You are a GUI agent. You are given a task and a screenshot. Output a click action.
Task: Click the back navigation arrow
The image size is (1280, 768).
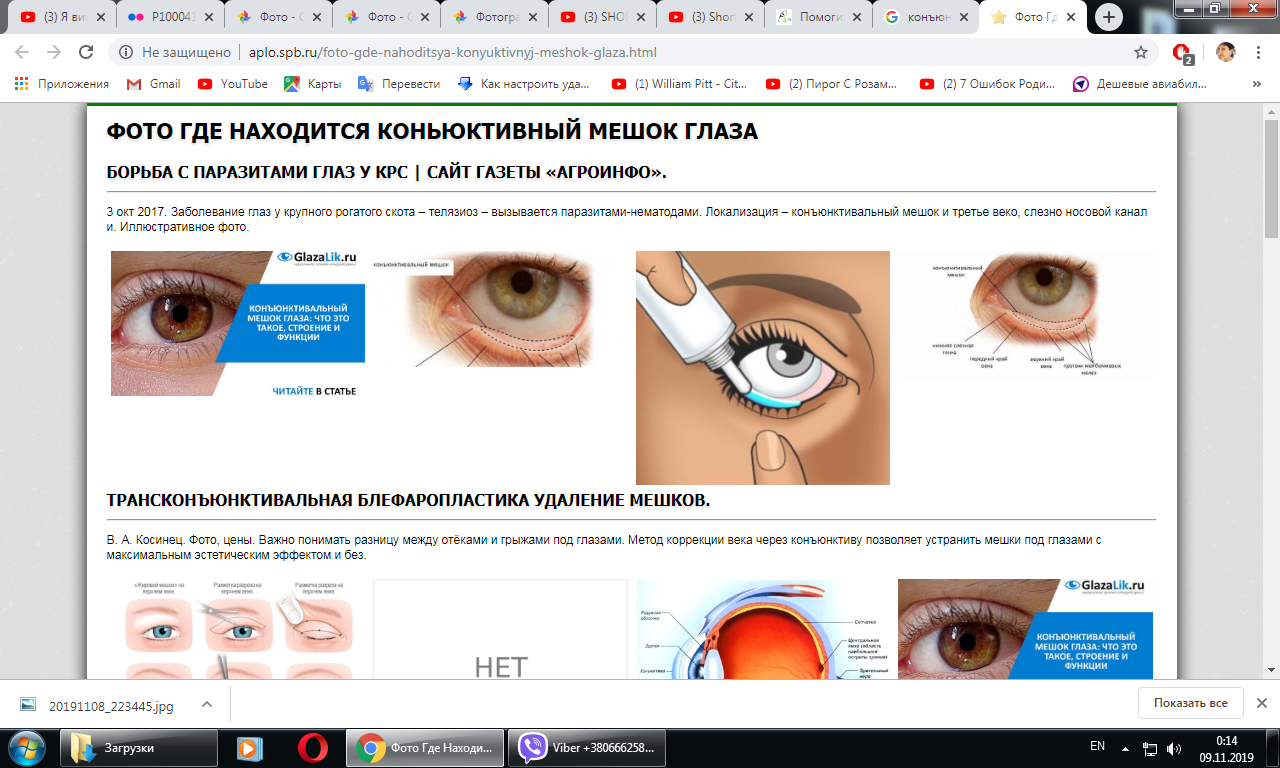pos(22,53)
